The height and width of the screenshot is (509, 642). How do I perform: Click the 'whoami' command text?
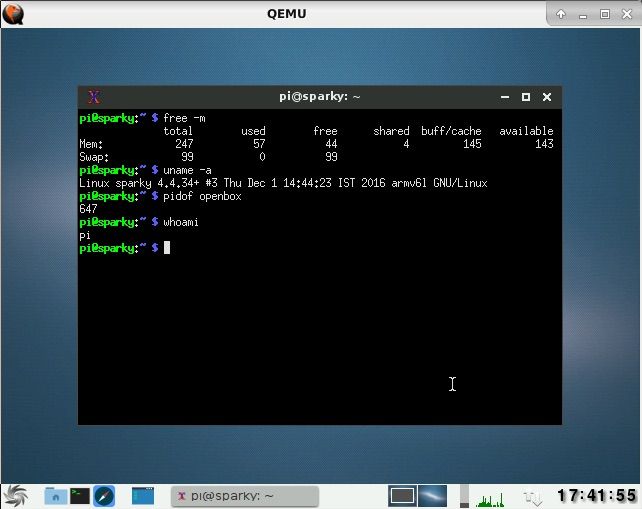click(181, 222)
